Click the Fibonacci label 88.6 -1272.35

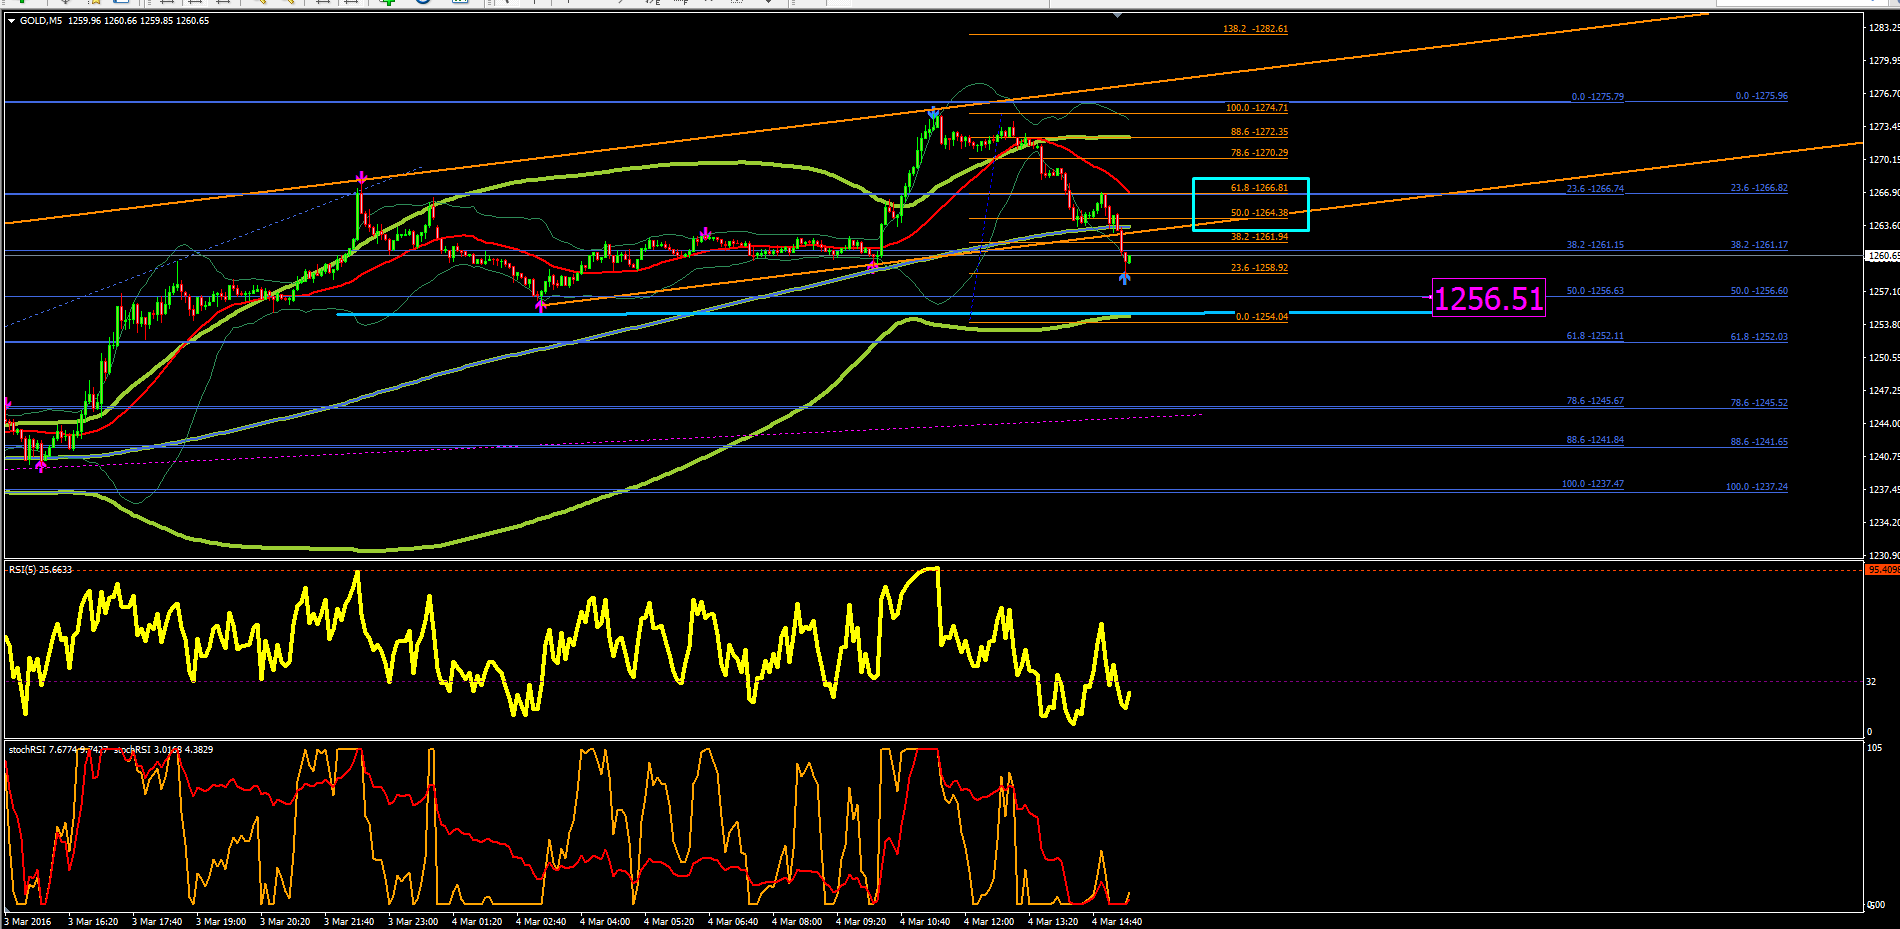tap(1259, 132)
